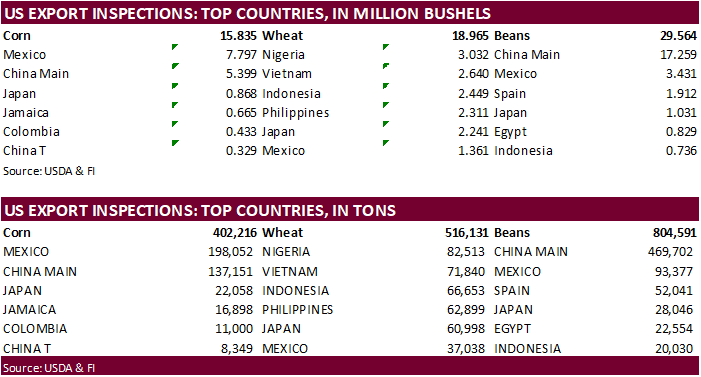
Task: Click the MEXICO 198,052 corn tons cell
Action: 230,252
